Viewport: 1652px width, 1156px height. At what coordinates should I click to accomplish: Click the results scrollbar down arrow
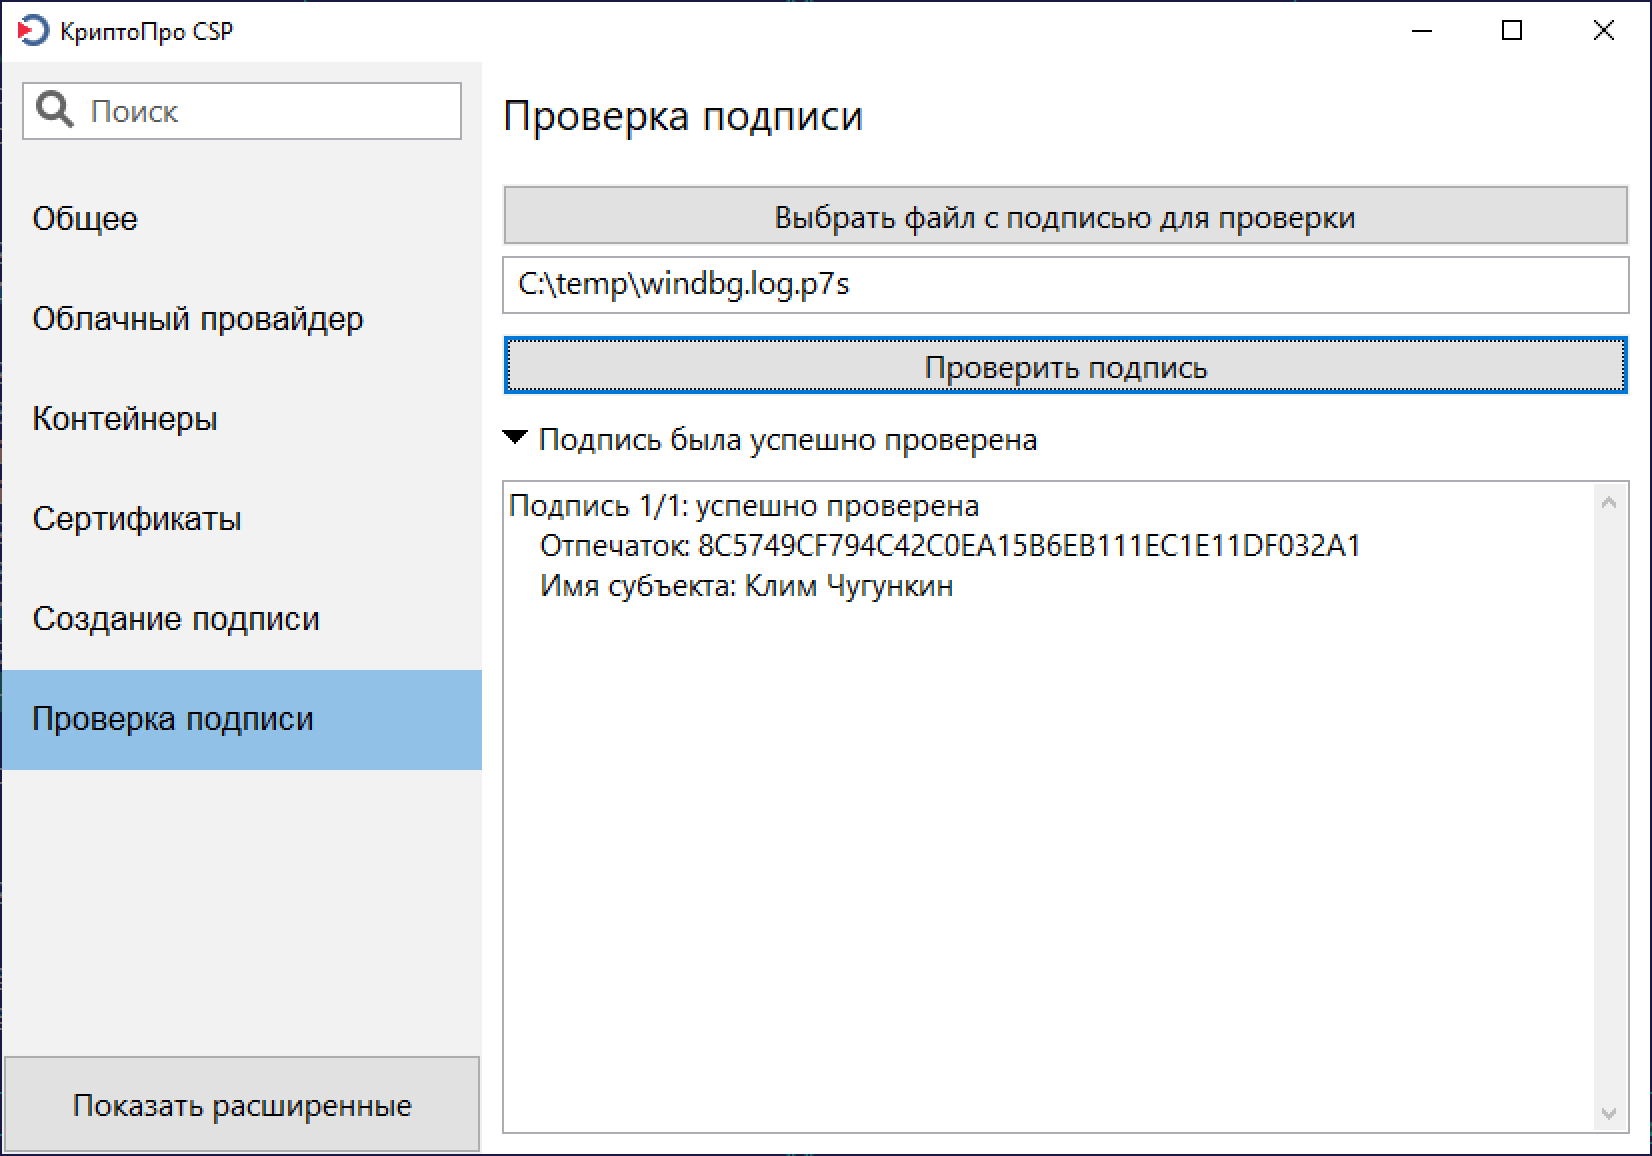point(1608,1113)
